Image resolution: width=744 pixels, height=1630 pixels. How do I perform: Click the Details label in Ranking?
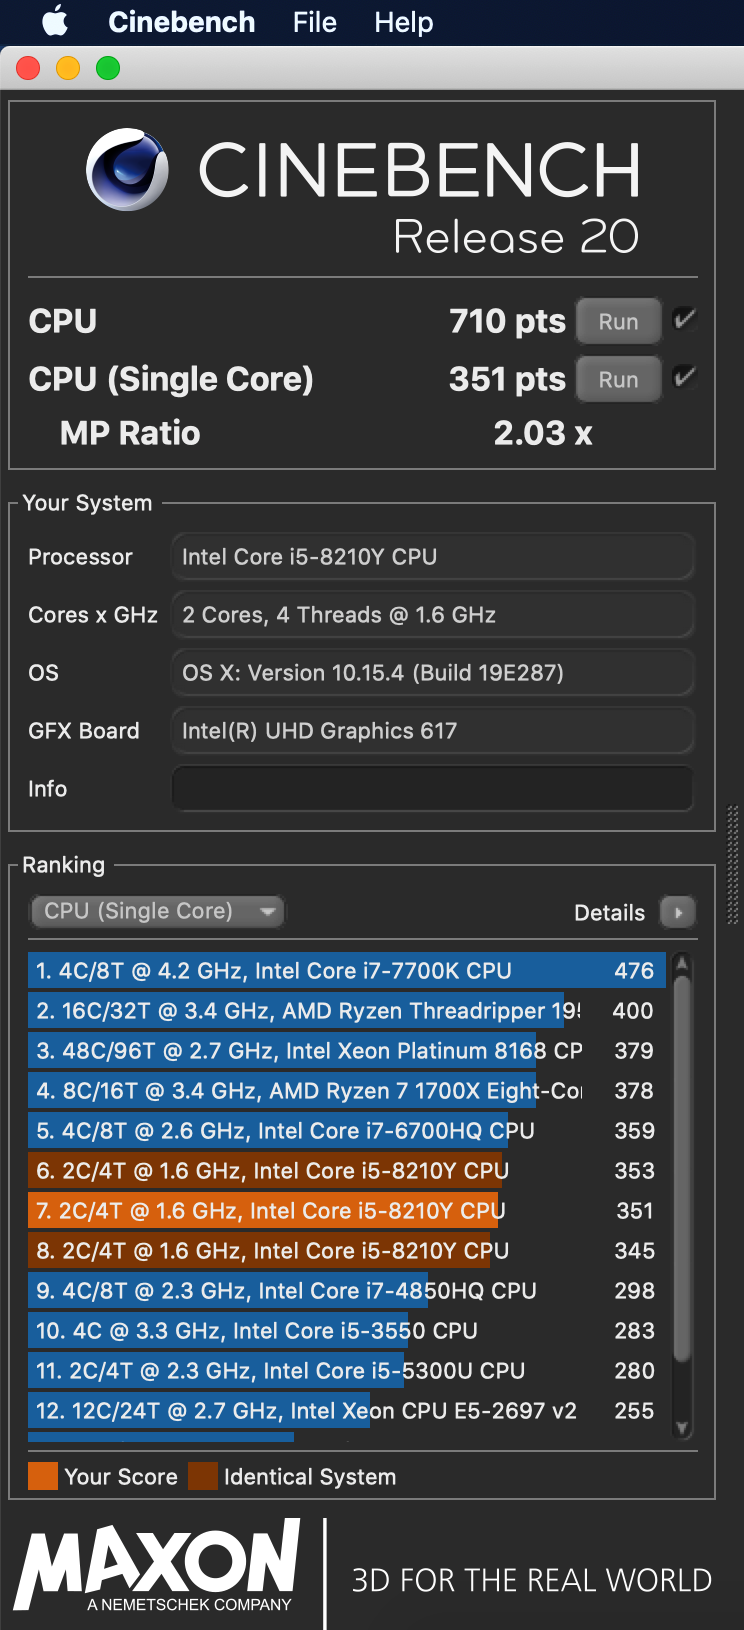[609, 913]
